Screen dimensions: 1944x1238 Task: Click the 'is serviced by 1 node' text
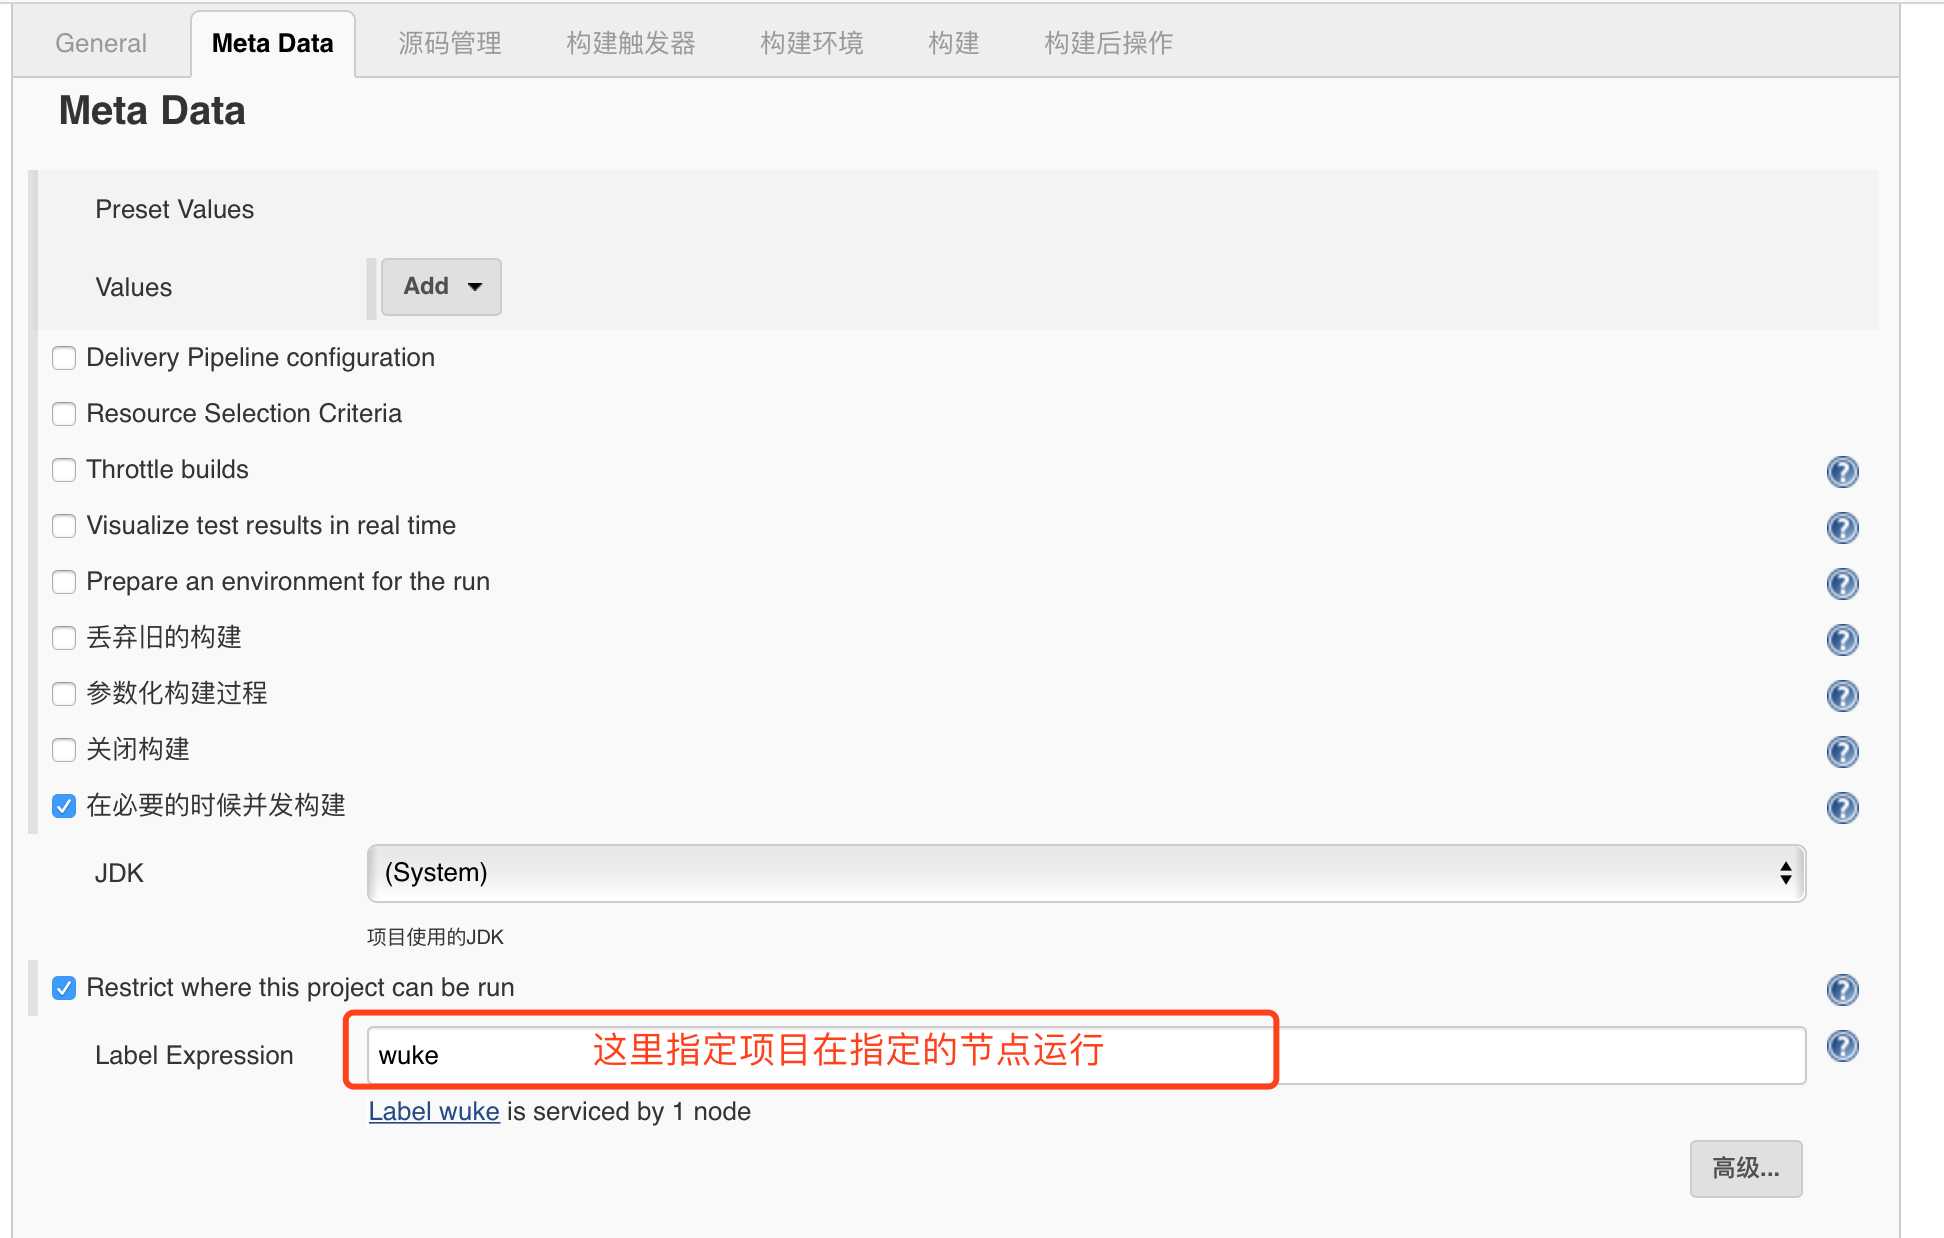point(629,1111)
